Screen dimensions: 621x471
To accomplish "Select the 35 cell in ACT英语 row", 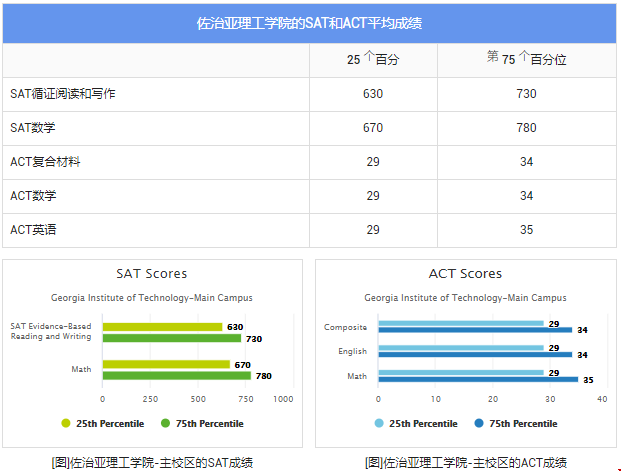I will (526, 230).
